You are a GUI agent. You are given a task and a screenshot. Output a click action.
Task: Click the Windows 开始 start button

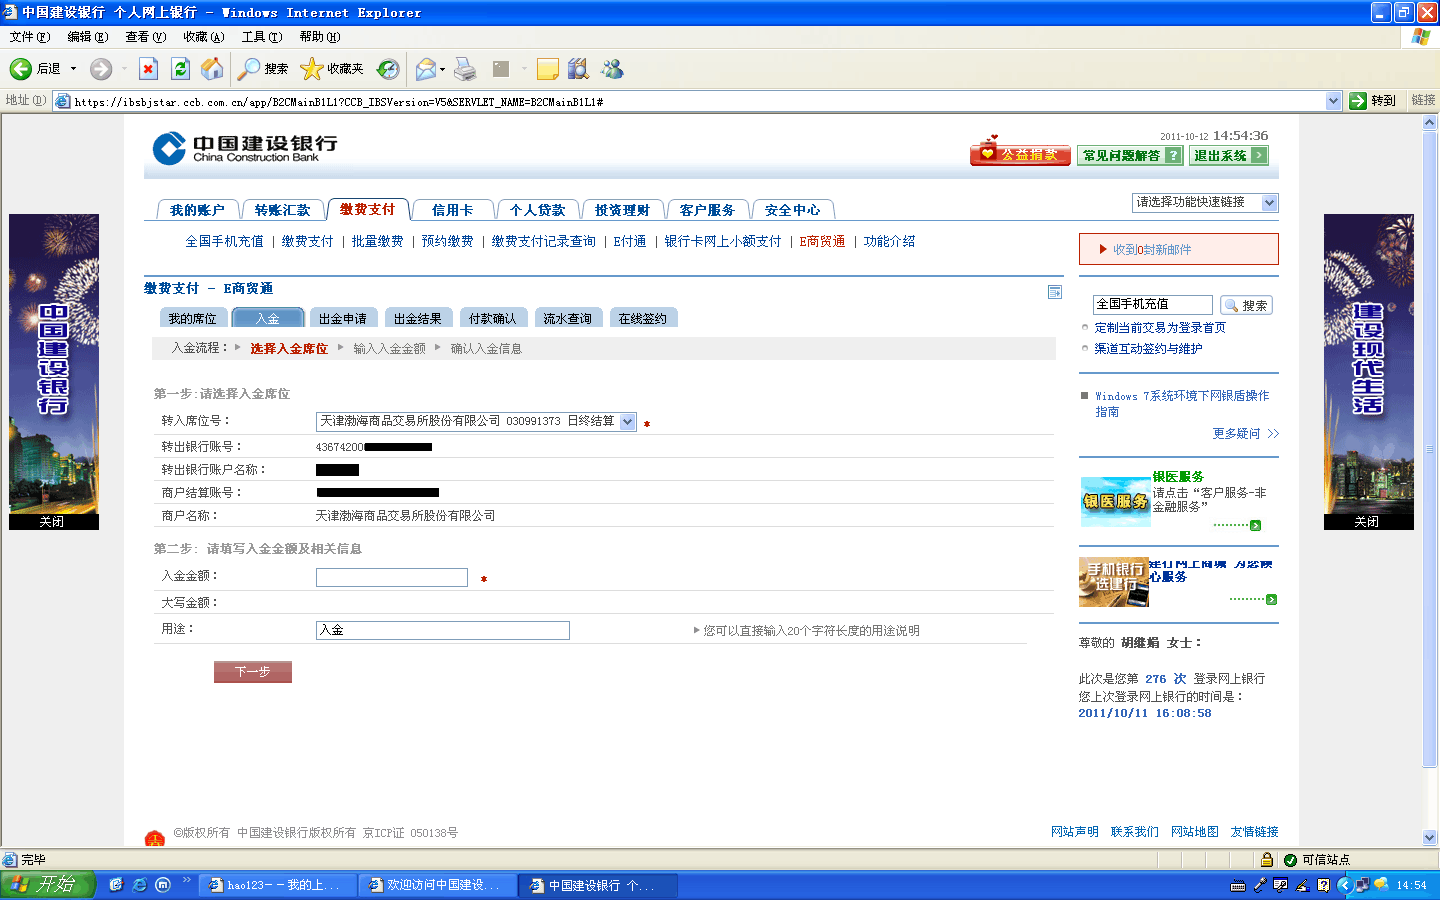[x=47, y=885]
